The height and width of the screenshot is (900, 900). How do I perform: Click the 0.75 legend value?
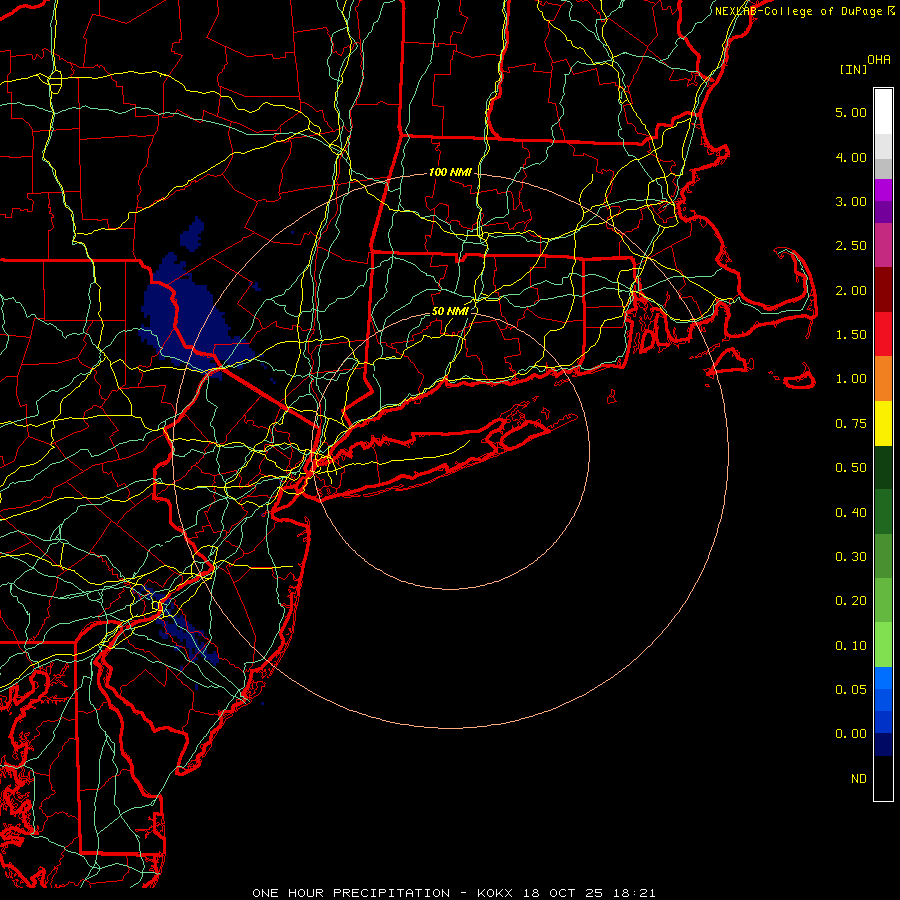point(851,424)
